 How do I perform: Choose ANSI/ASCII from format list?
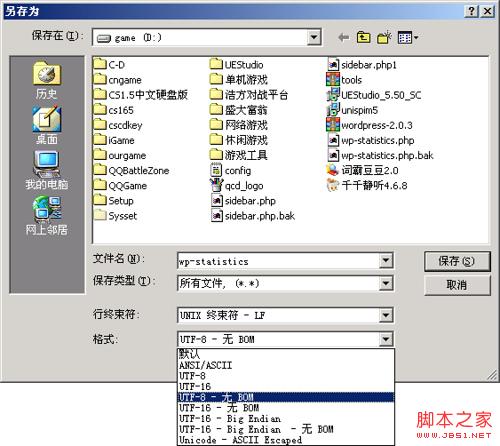click(x=286, y=365)
